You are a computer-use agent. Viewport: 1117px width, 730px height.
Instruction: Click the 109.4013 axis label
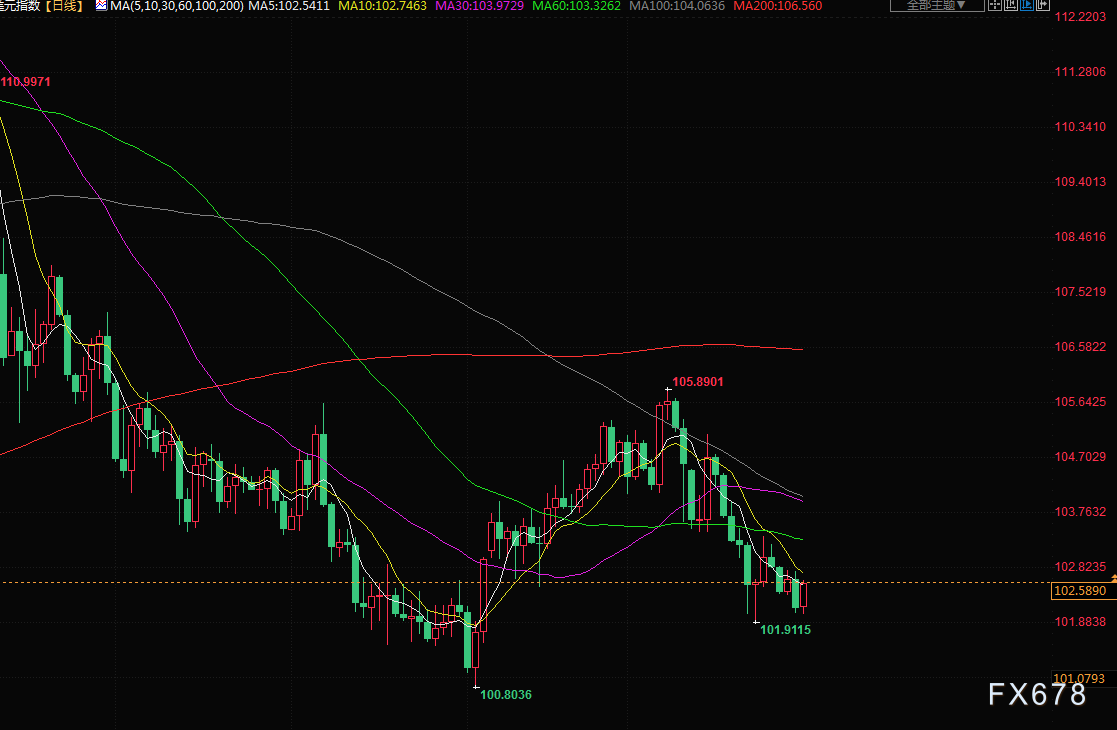pos(1080,182)
